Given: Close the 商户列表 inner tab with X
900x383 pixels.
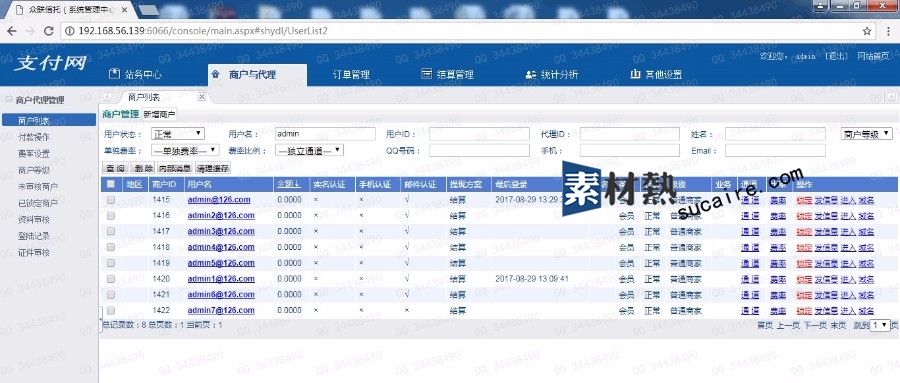Looking at the screenshot, I should [x=201, y=96].
